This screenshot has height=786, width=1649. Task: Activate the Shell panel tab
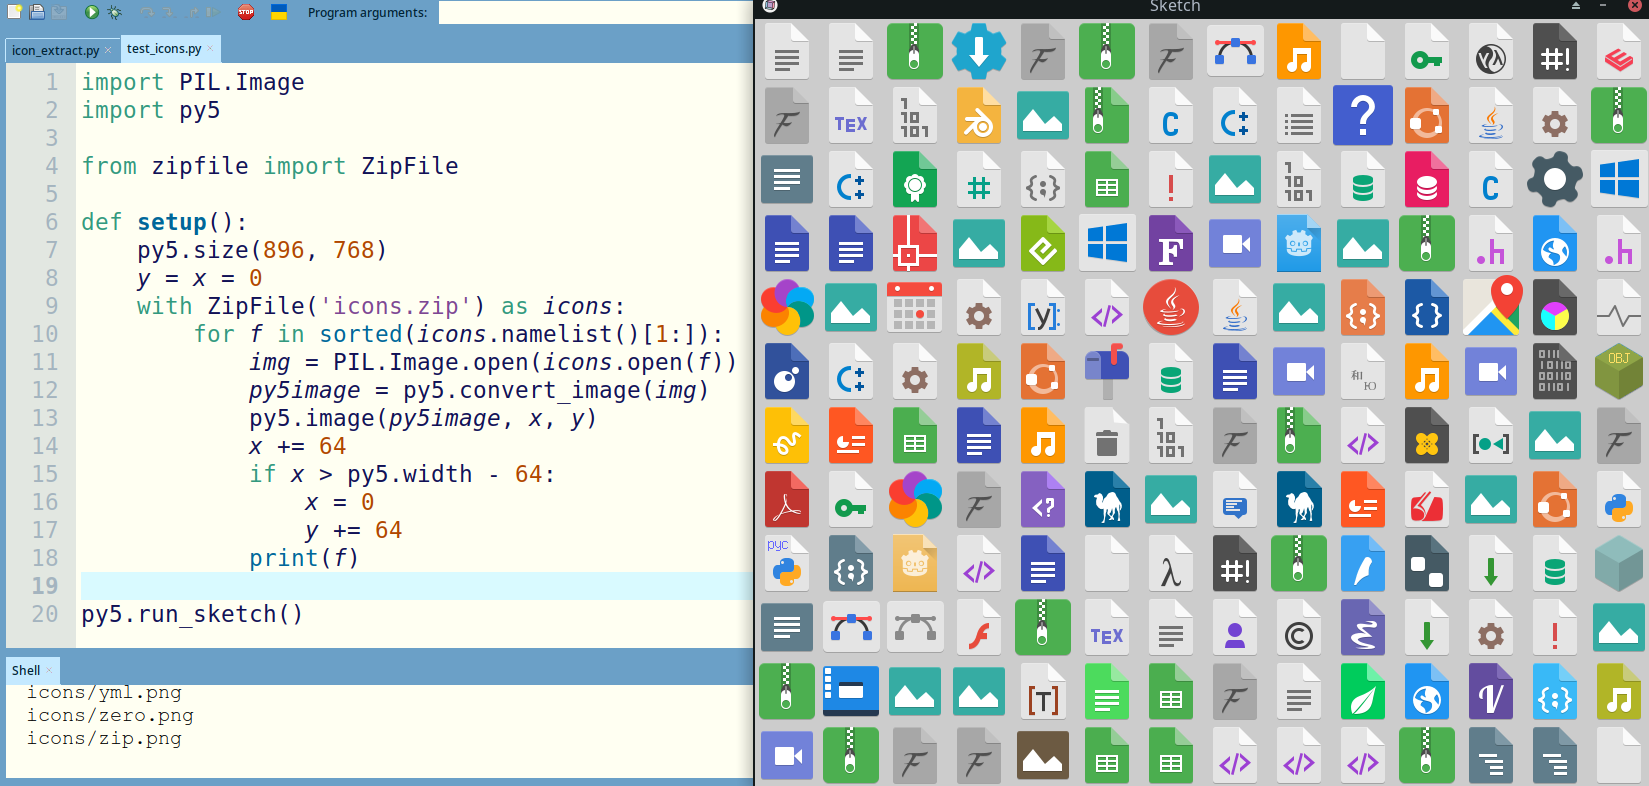point(26,670)
